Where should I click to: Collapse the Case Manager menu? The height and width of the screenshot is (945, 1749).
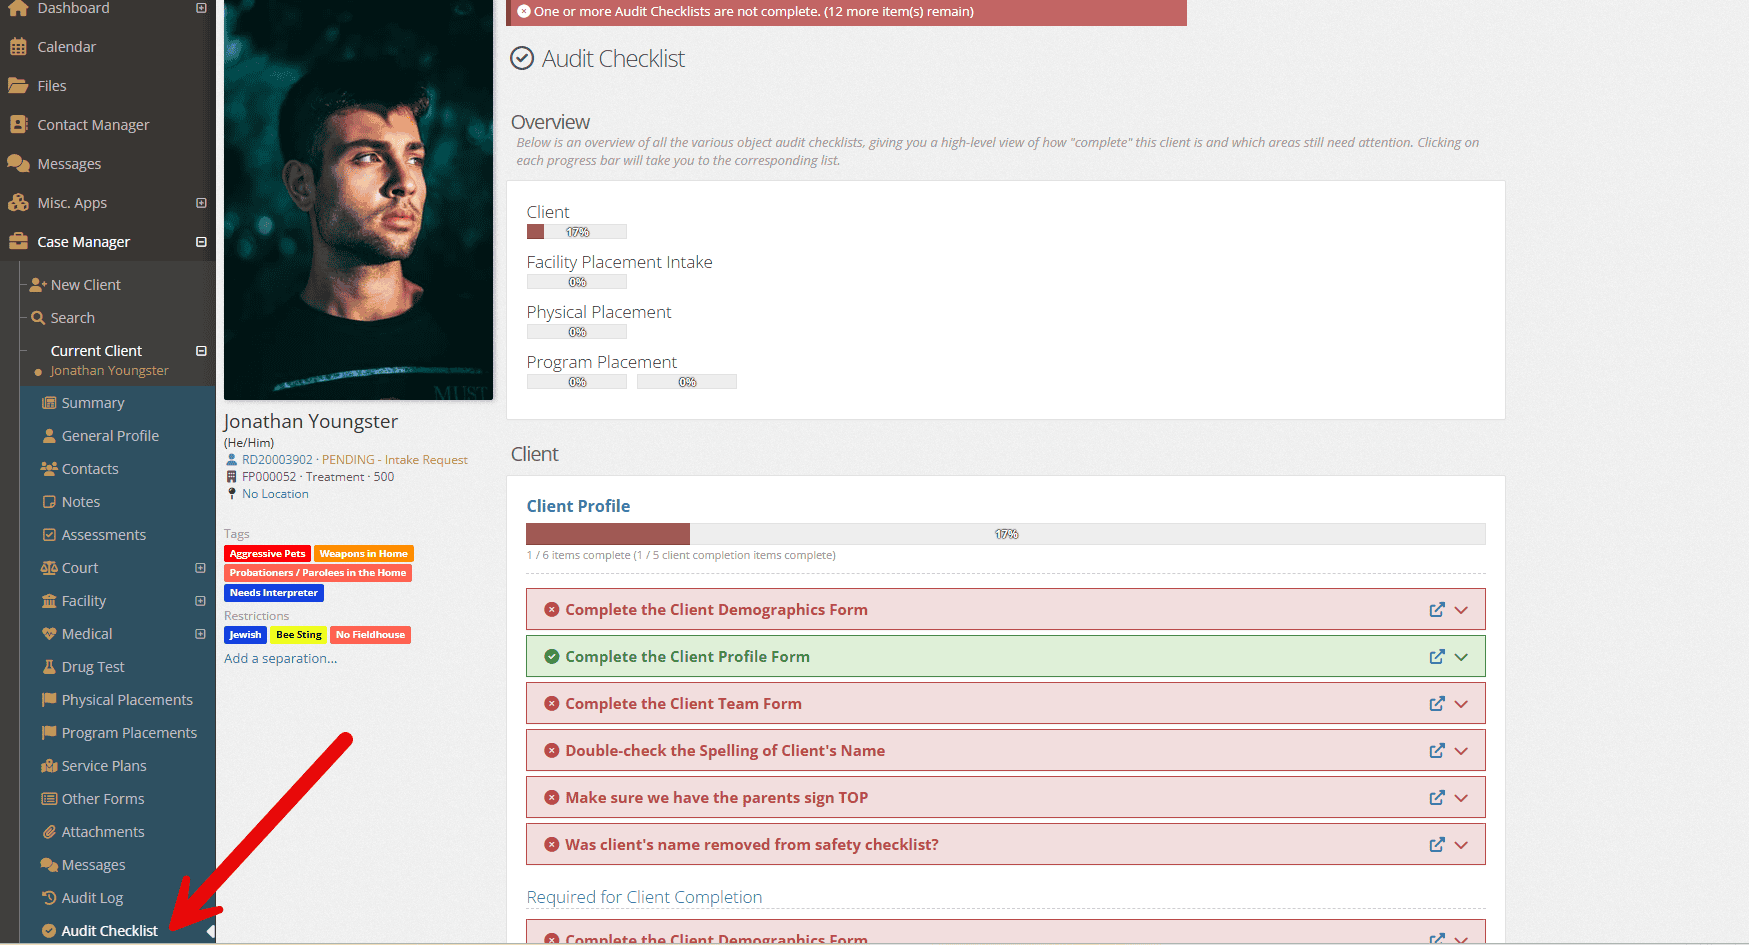click(201, 242)
